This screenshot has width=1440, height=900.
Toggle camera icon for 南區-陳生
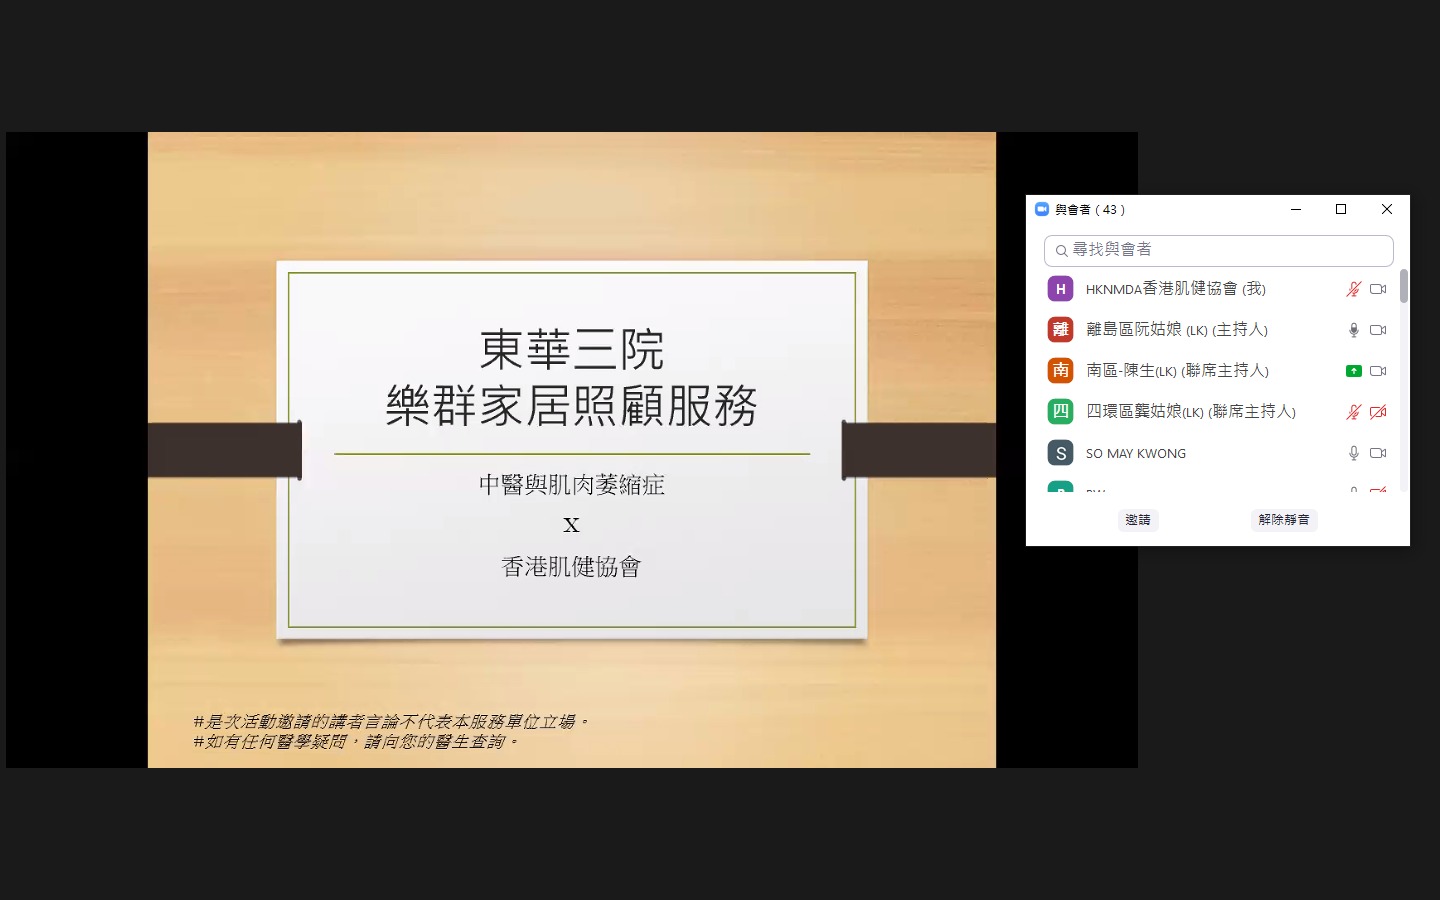pyautogui.click(x=1378, y=371)
